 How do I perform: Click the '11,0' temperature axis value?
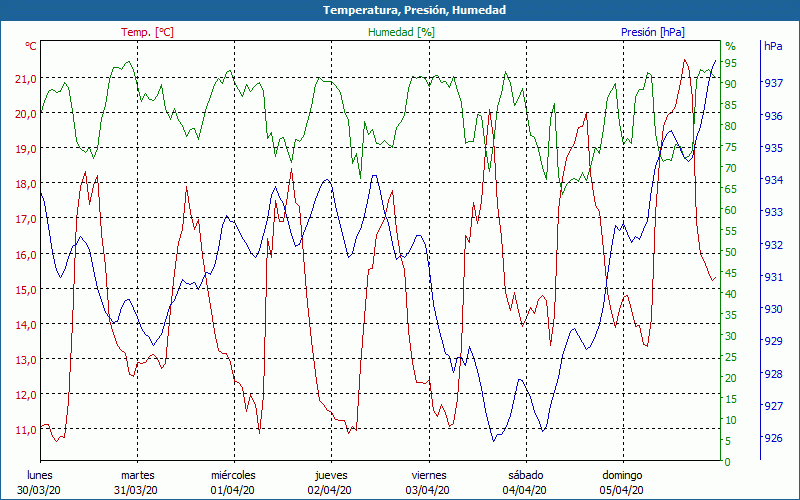tap(26, 430)
